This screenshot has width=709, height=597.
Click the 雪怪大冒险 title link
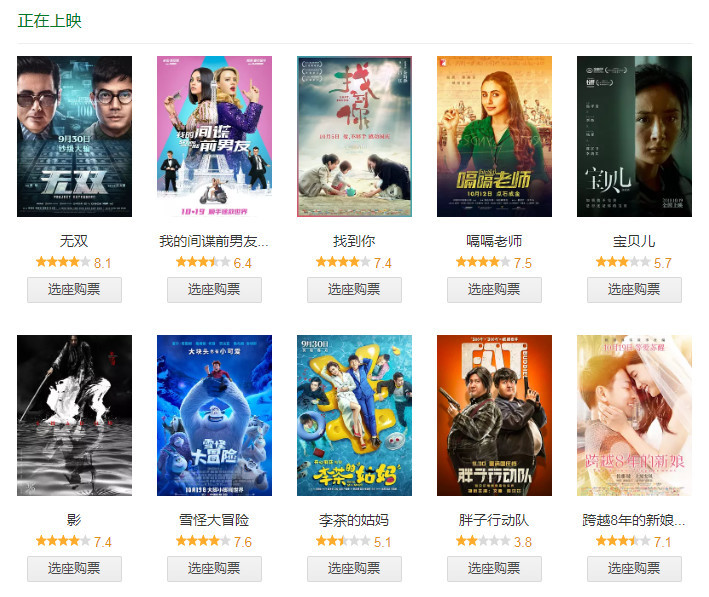pos(214,520)
